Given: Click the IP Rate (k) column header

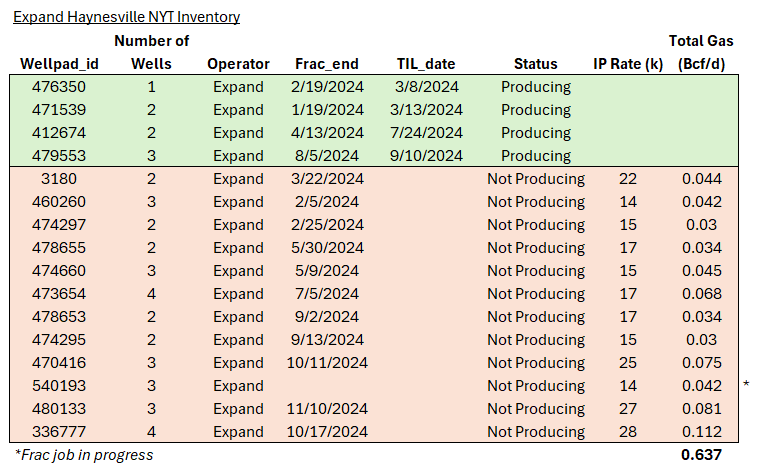Looking at the screenshot, I should click(x=627, y=64).
